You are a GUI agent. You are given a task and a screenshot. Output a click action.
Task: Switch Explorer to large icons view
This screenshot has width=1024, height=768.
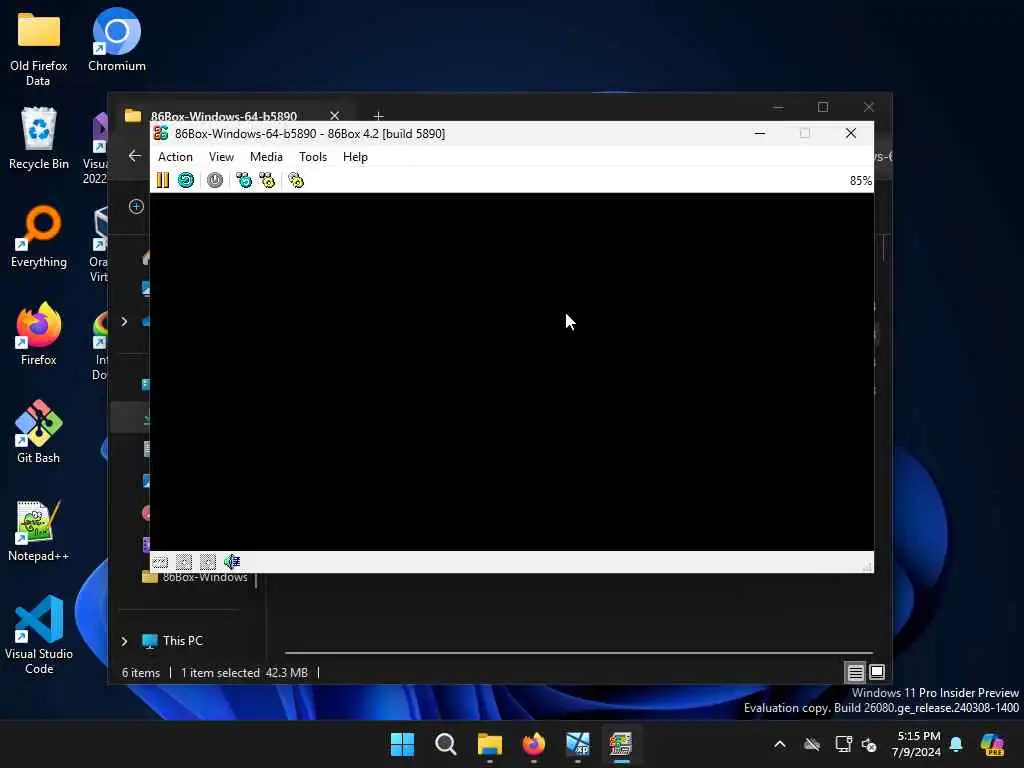(877, 672)
